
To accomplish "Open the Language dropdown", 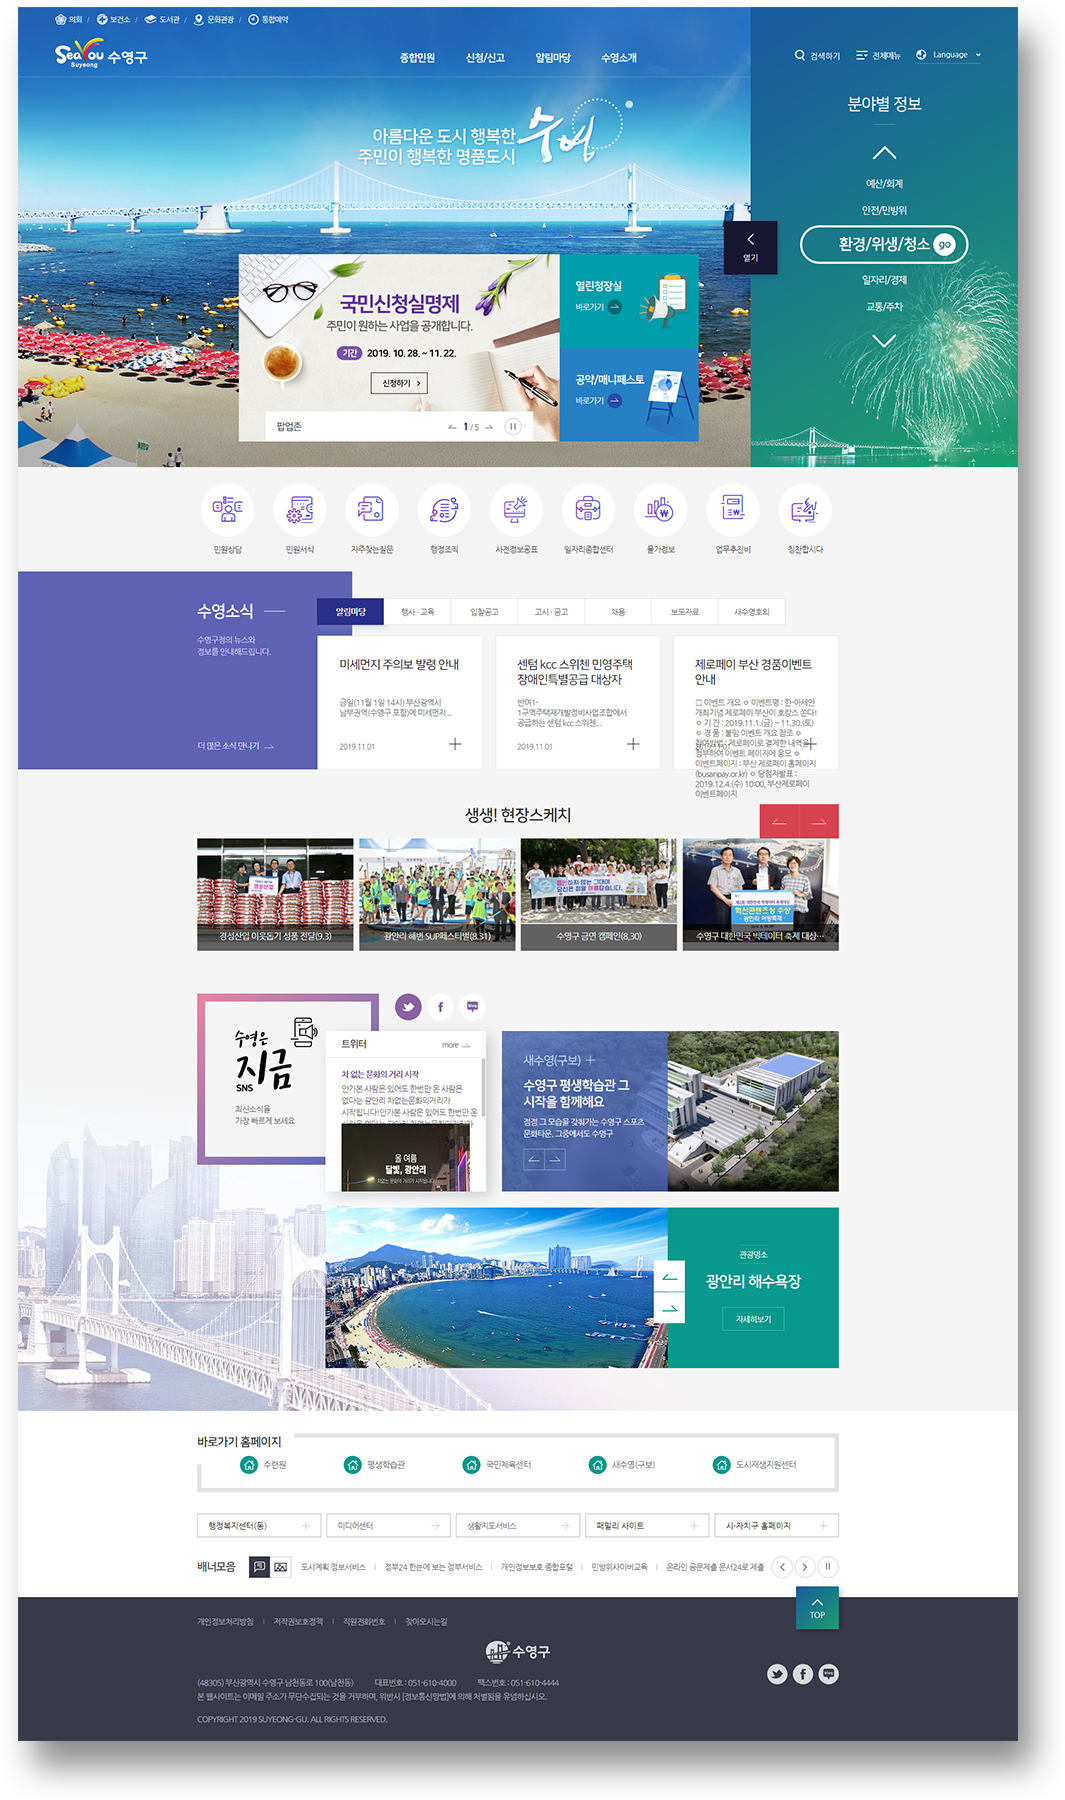I will [949, 55].
